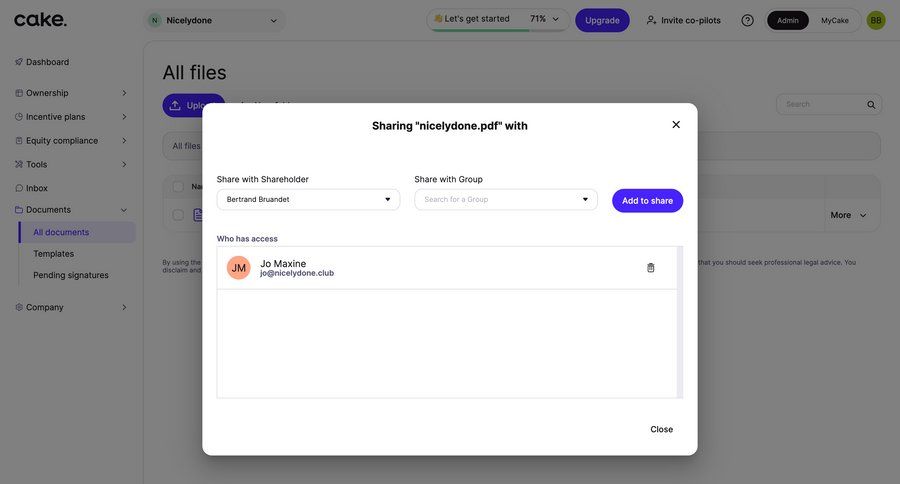Click the Inbox icon in sidebar
The width and height of the screenshot is (900, 484).
(x=19, y=188)
